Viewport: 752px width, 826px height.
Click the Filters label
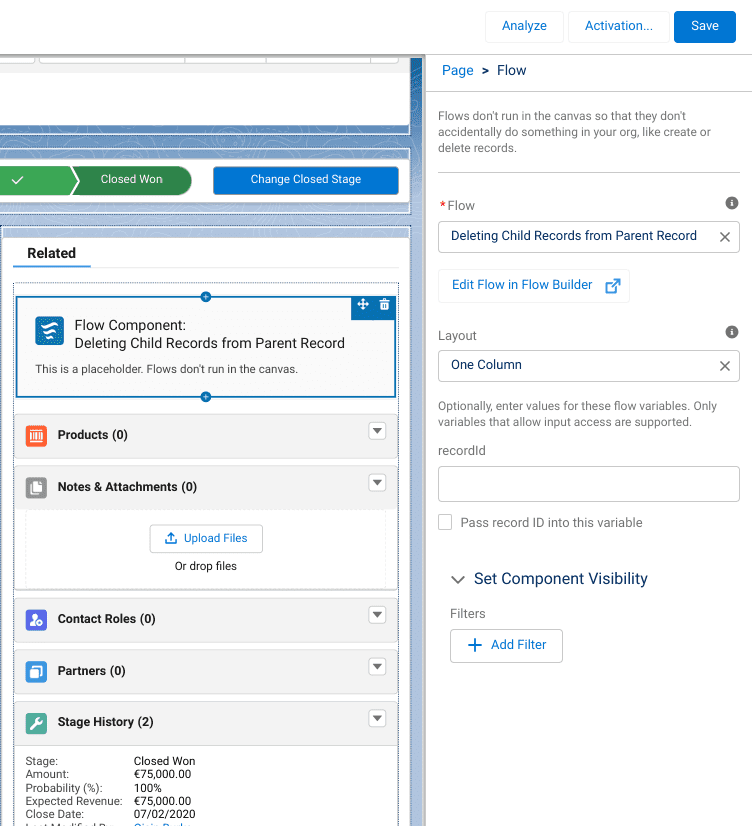tap(468, 614)
